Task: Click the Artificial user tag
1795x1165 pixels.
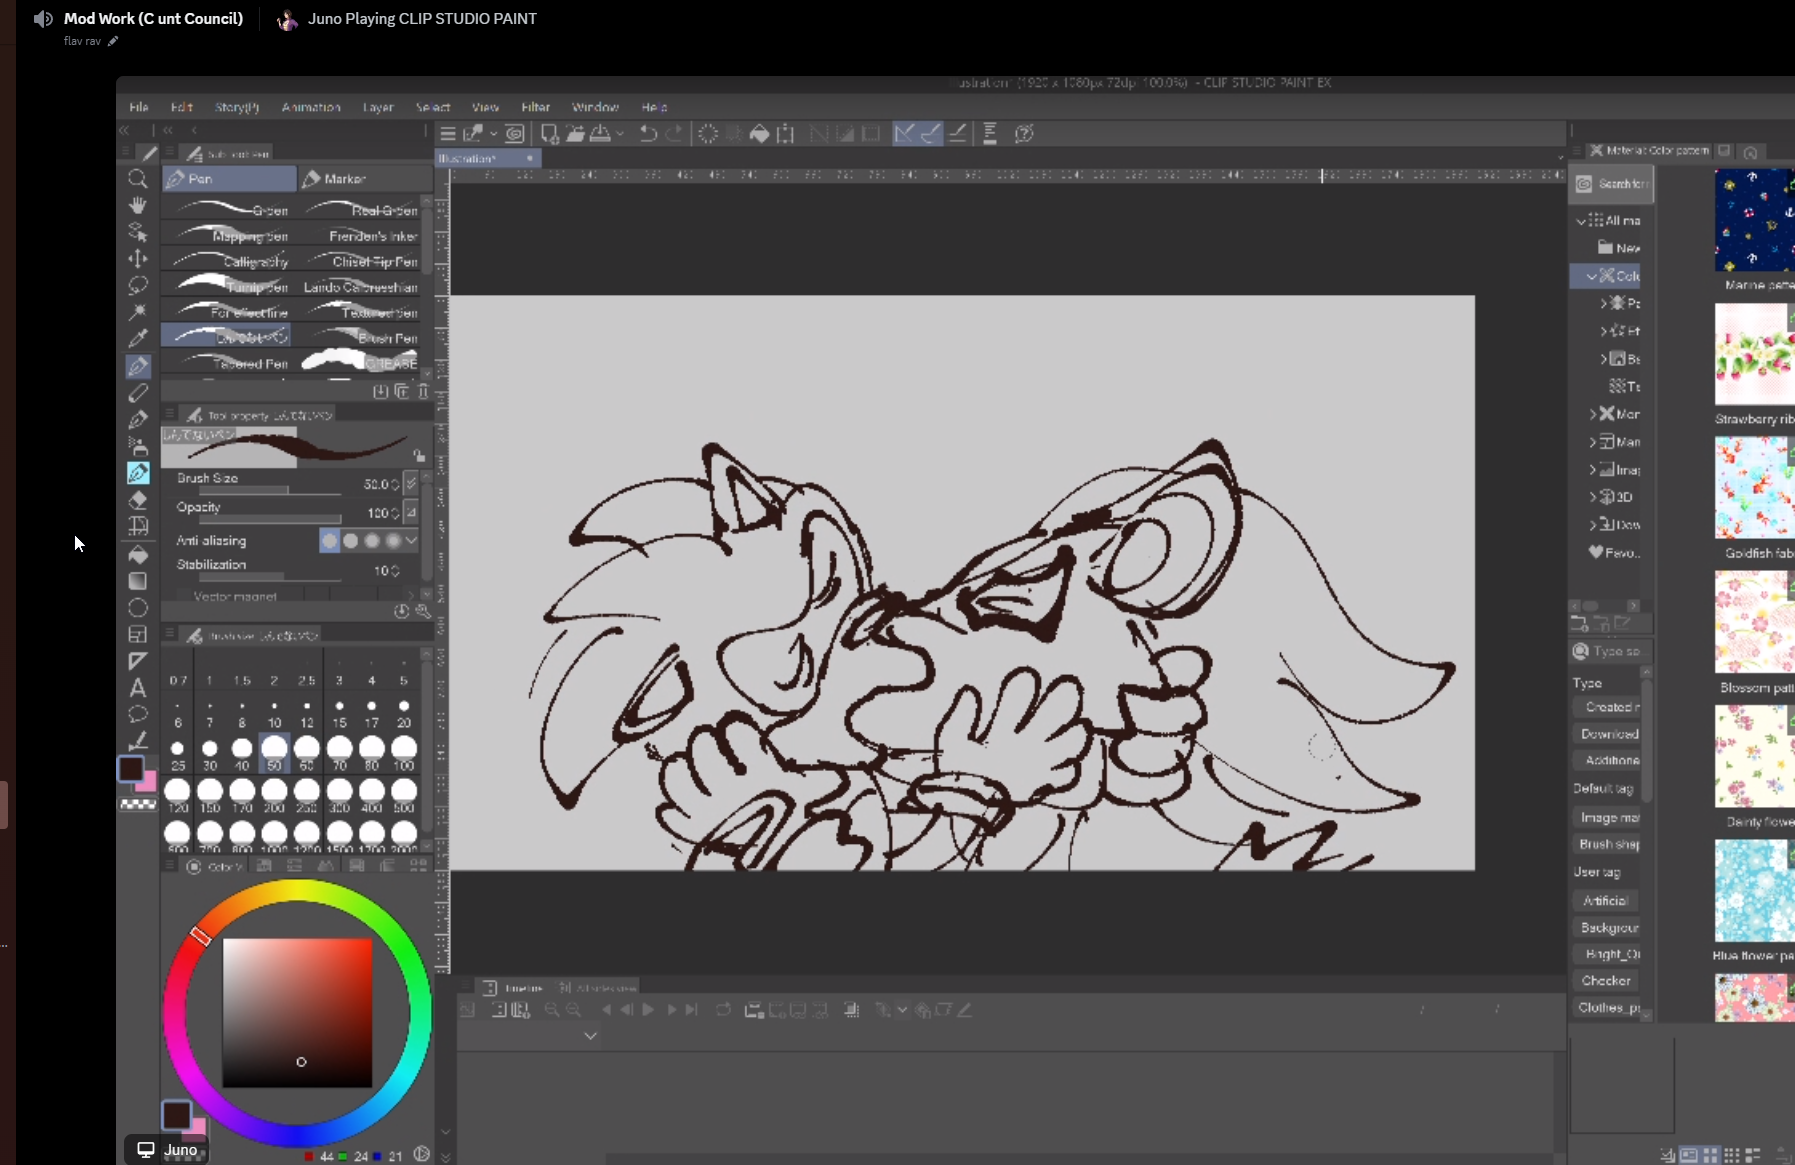Action: 1605,901
